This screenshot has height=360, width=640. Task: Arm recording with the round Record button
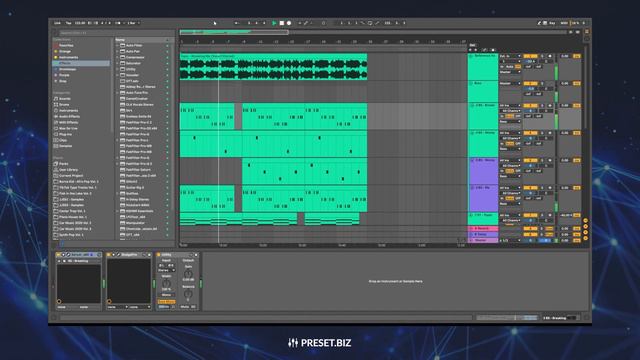[x=289, y=23]
